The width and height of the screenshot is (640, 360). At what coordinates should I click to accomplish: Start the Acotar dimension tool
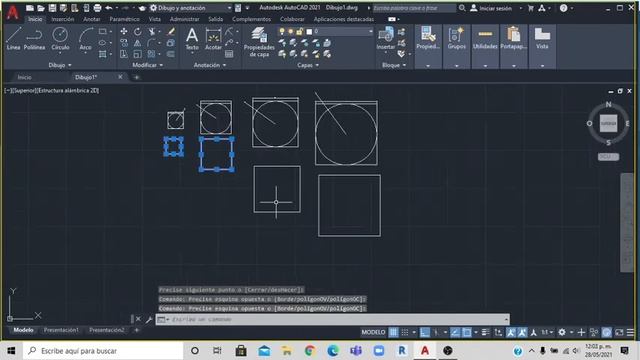213,39
